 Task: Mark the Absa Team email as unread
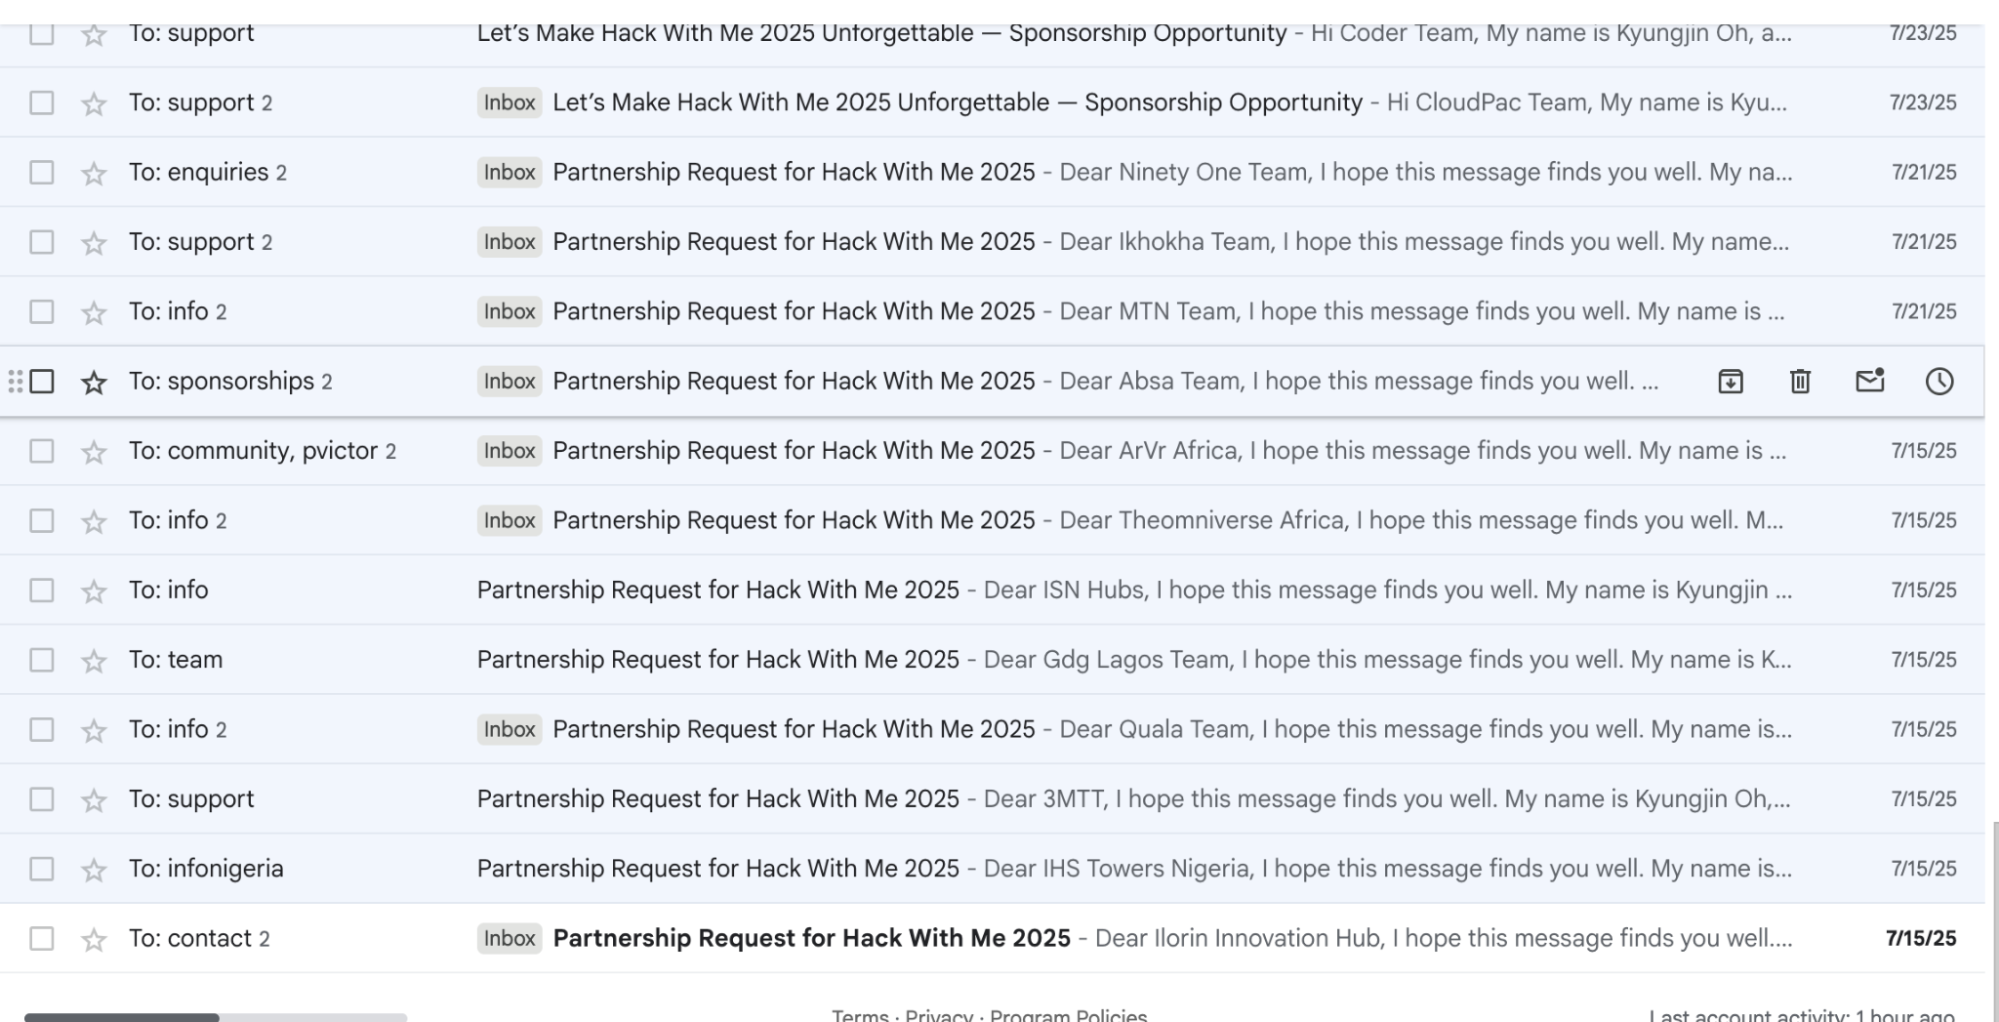click(x=1870, y=381)
